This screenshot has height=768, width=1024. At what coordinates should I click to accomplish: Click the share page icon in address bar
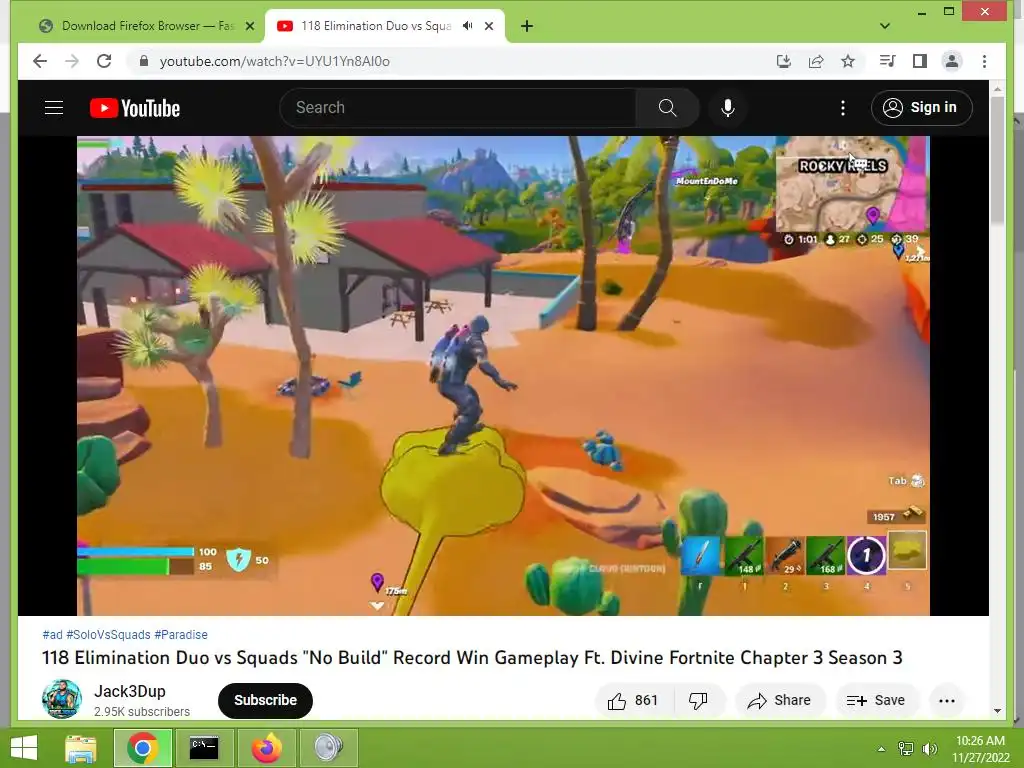(816, 61)
